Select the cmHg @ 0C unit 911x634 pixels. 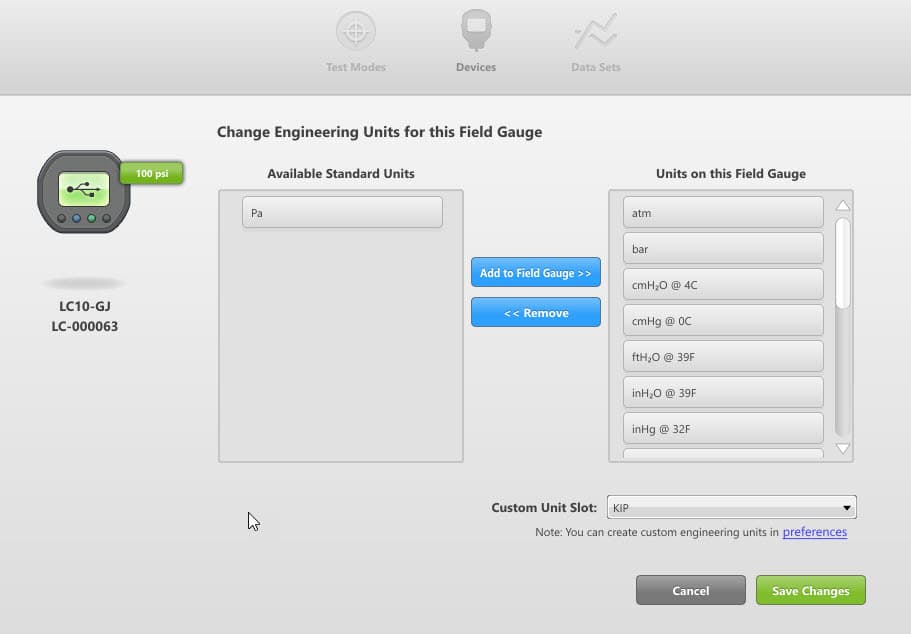tap(722, 320)
